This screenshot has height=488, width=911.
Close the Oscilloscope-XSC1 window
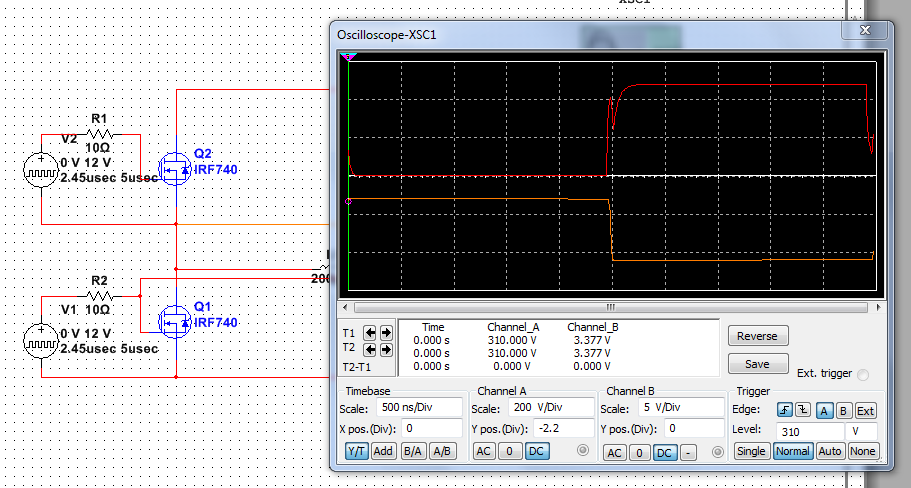point(865,30)
